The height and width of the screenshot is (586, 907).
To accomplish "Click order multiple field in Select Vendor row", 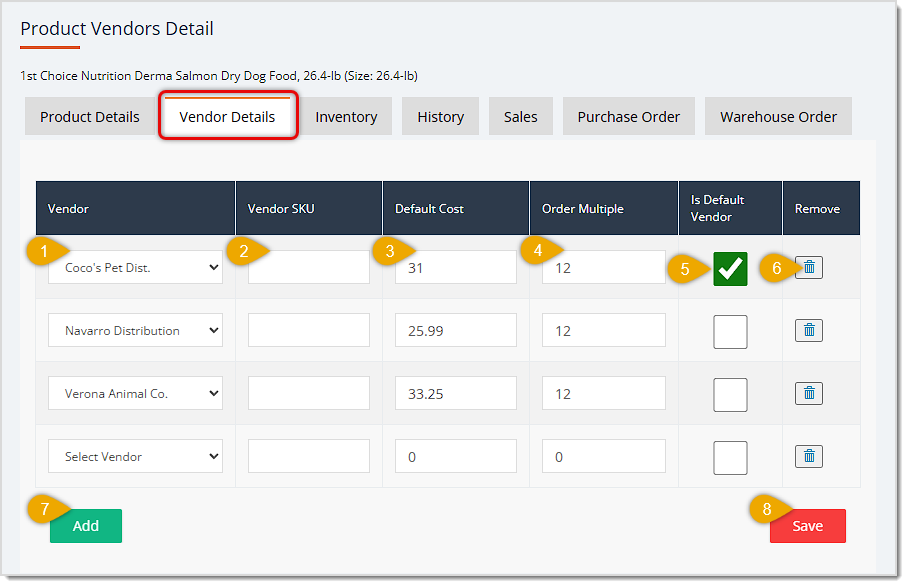I will point(604,456).
